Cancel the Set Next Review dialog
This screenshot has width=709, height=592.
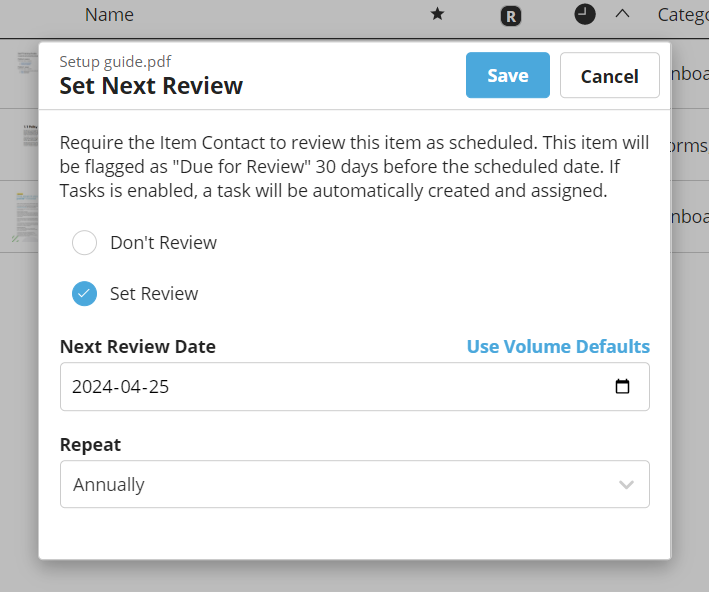click(x=609, y=76)
